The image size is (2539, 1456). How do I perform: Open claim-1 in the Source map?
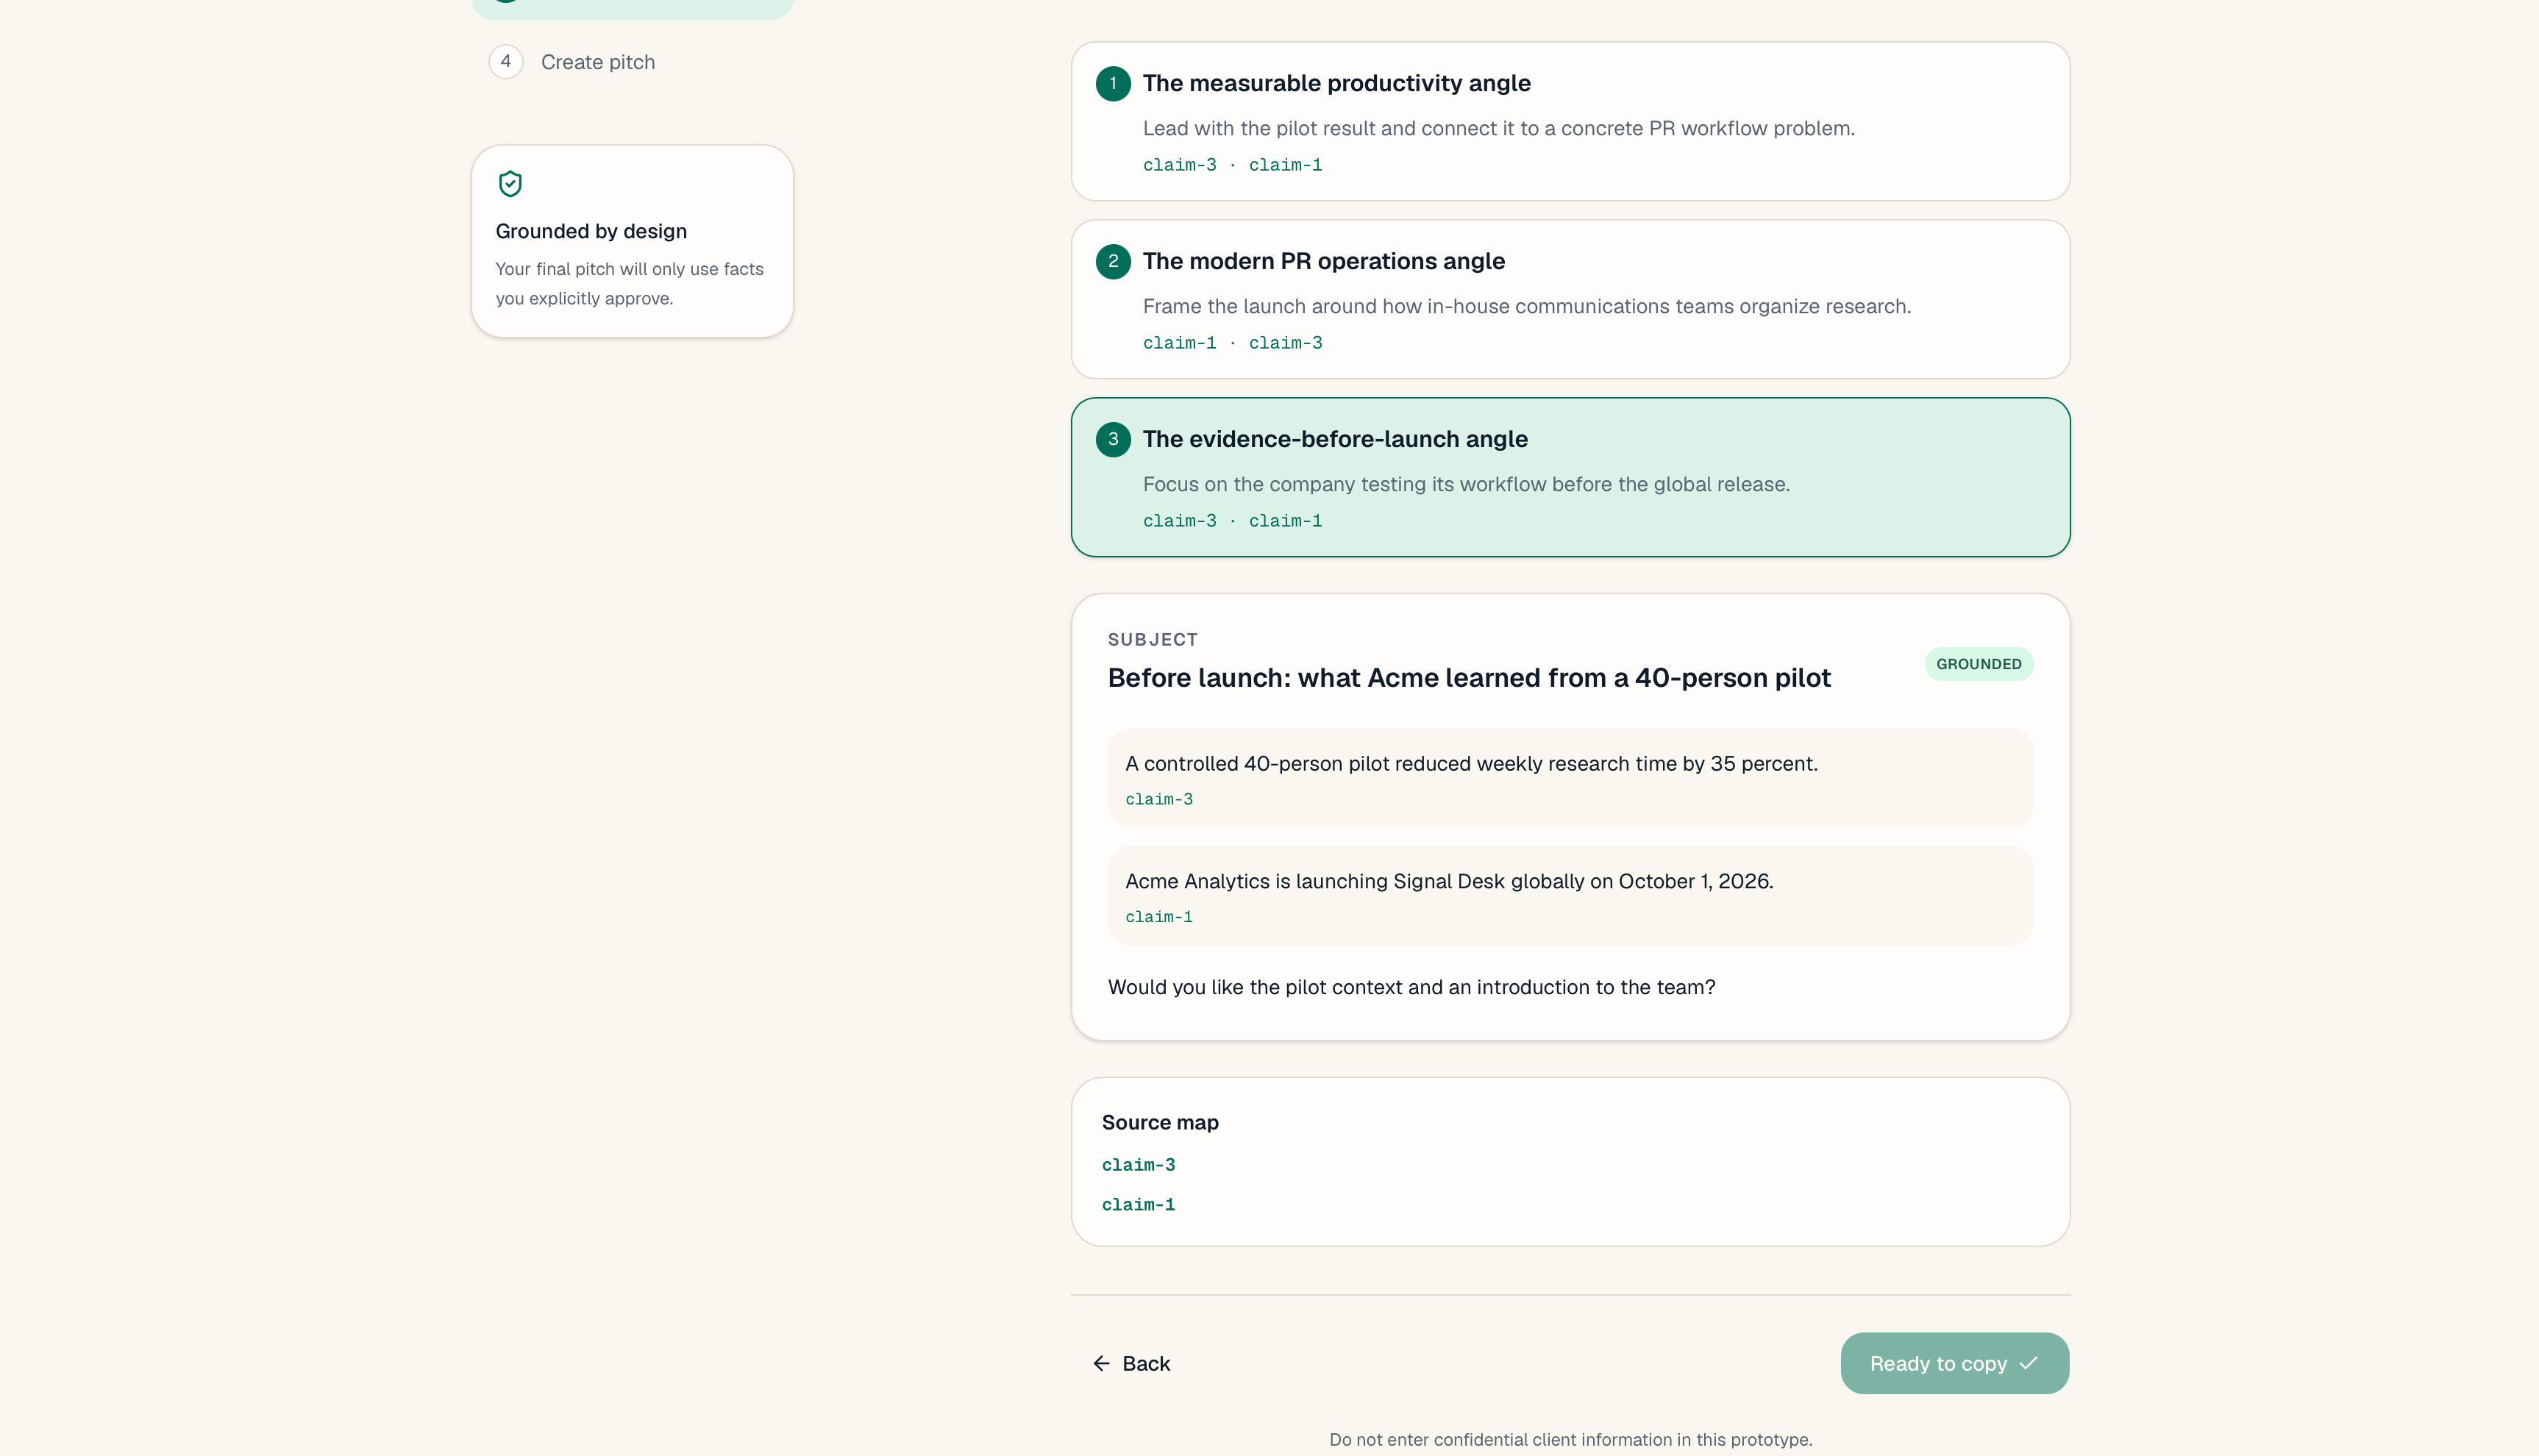tap(1138, 1205)
